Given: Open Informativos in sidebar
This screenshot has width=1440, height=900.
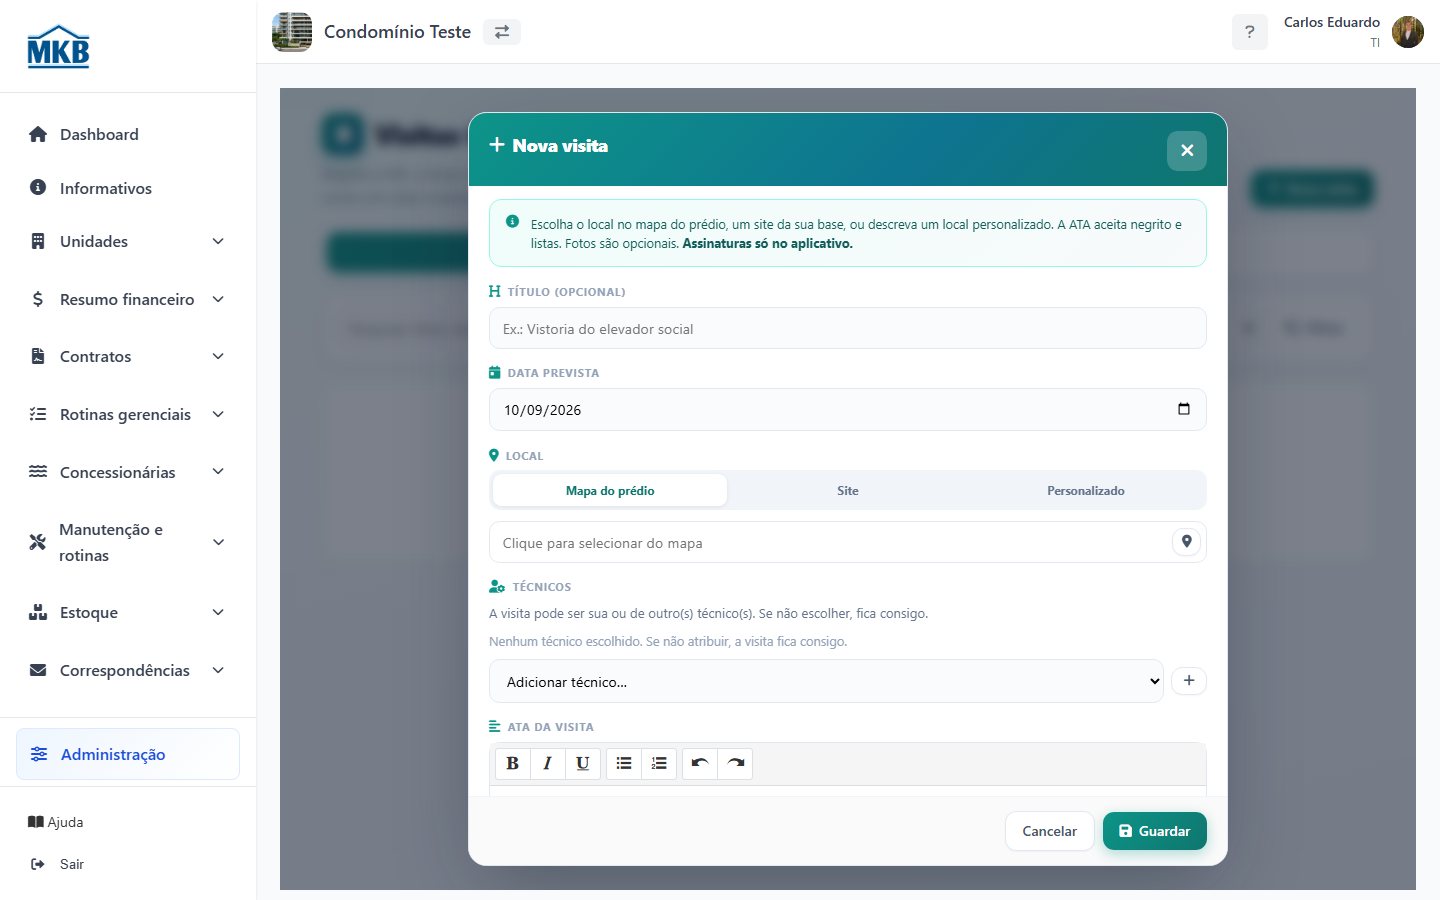Looking at the screenshot, I should pos(128,188).
